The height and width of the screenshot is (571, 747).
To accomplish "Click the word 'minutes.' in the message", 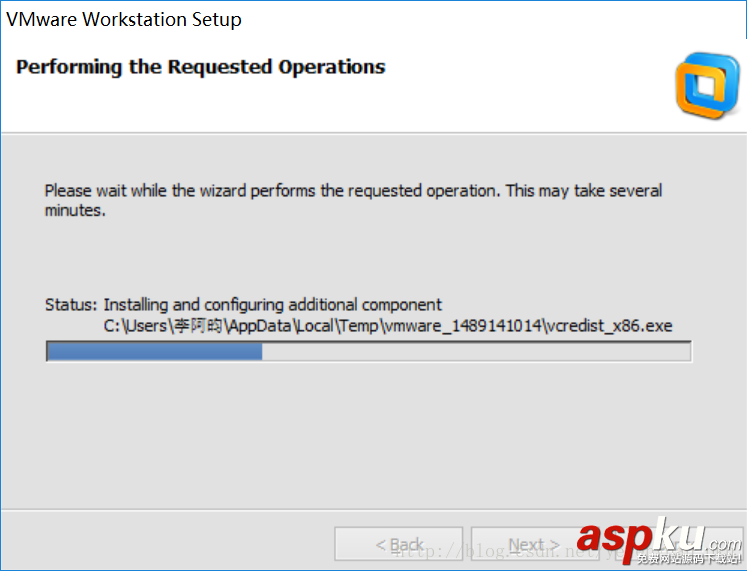I will click(75, 210).
